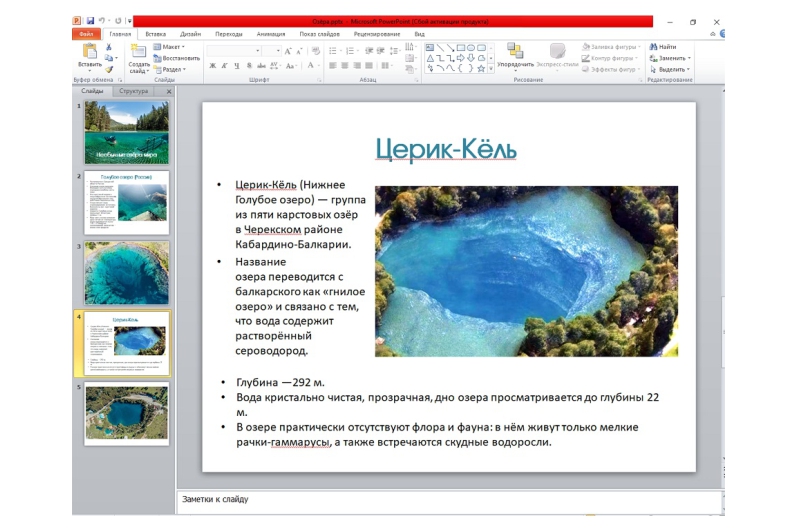This screenshot has width=797, height=531.
Task: Toggle strikethrough abc formatting
Action: pyautogui.click(x=261, y=66)
